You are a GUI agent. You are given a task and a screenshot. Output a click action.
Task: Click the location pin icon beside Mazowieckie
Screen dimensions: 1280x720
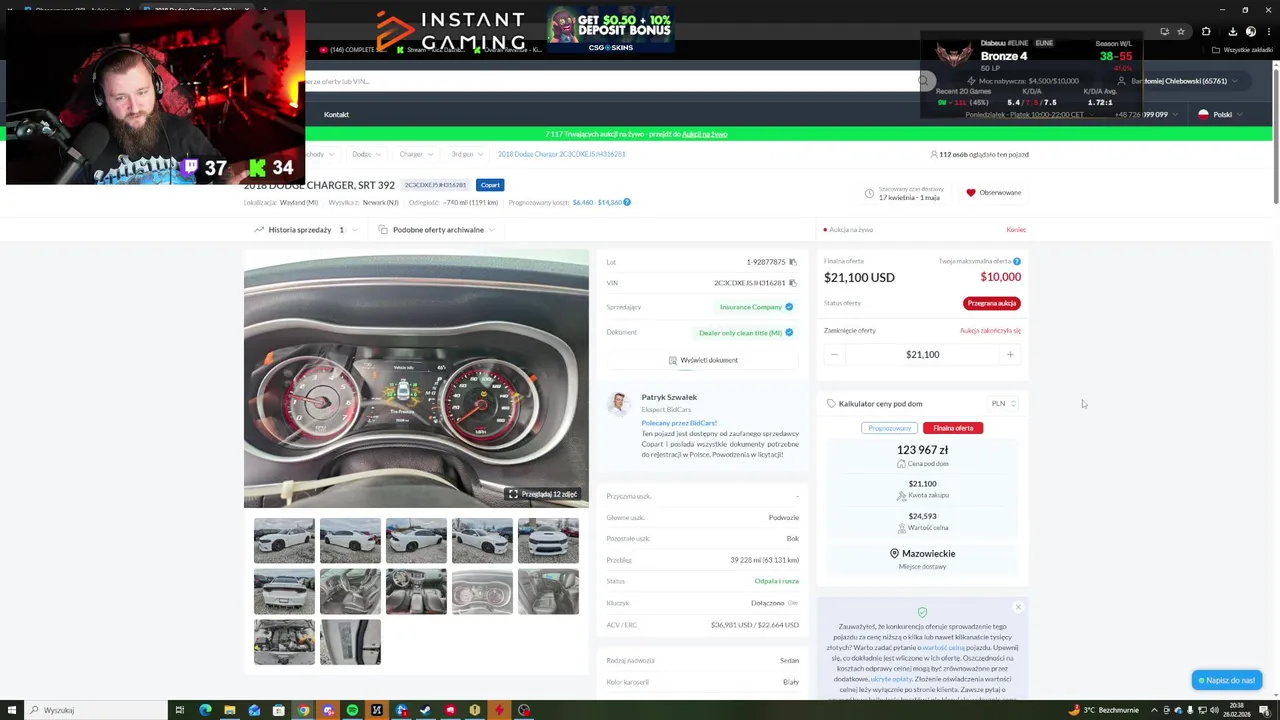pyautogui.click(x=894, y=553)
